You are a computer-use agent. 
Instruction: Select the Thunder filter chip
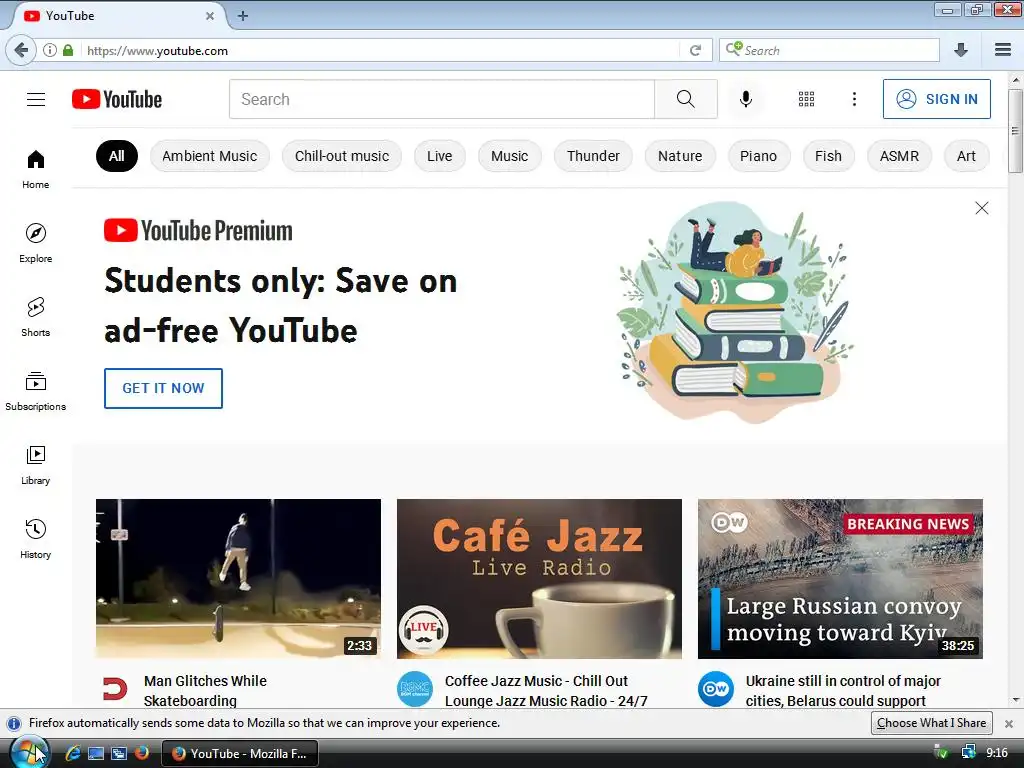tap(593, 156)
